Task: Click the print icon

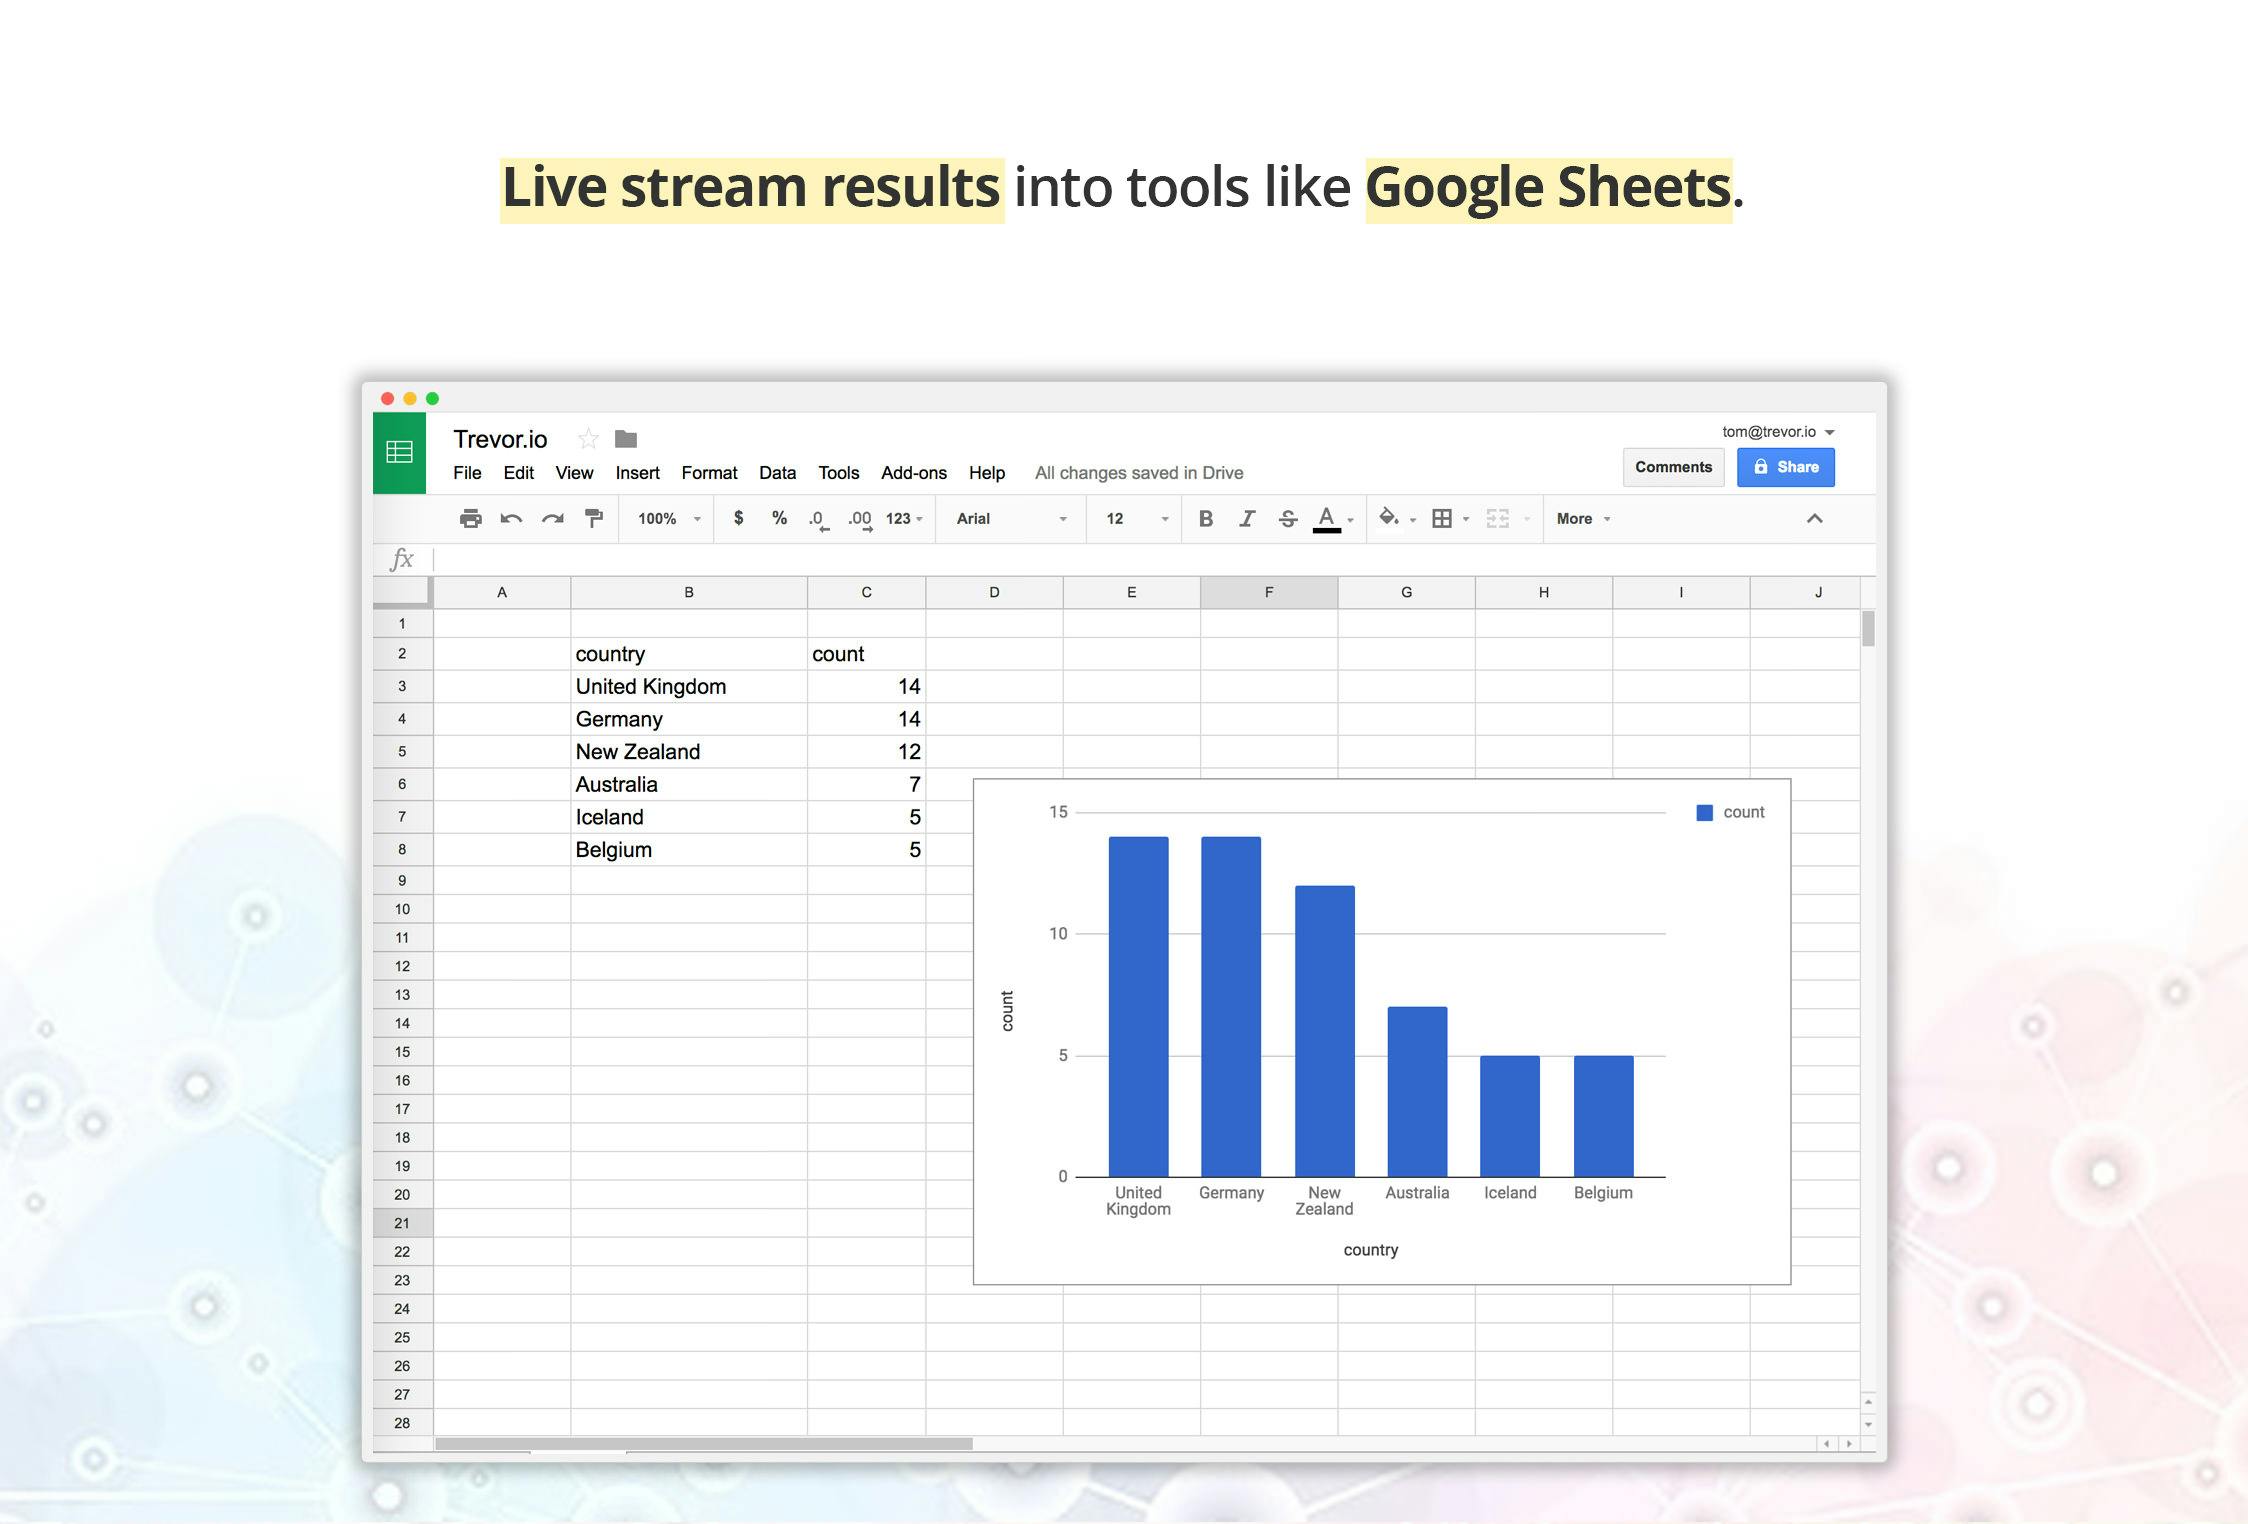Action: [x=470, y=518]
